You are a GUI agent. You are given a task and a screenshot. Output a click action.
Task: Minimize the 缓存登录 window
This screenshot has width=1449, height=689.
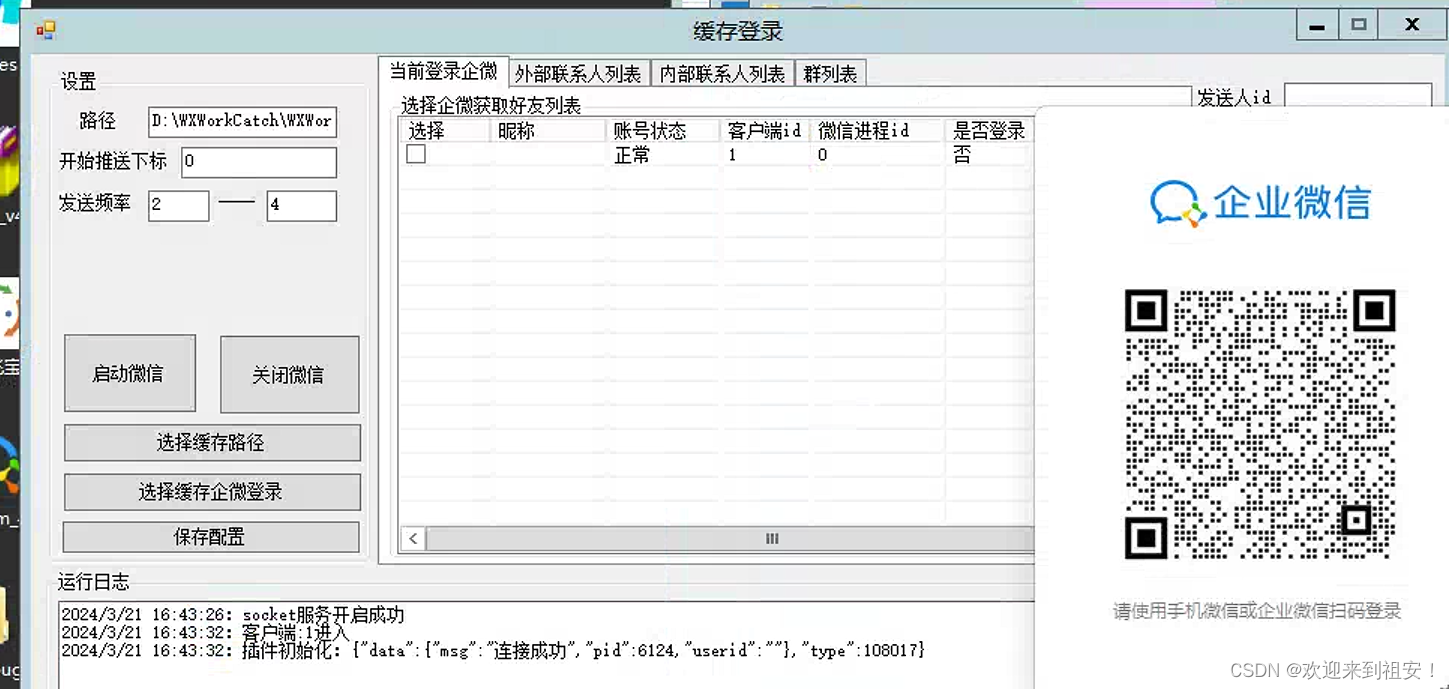pyautogui.click(x=1318, y=26)
